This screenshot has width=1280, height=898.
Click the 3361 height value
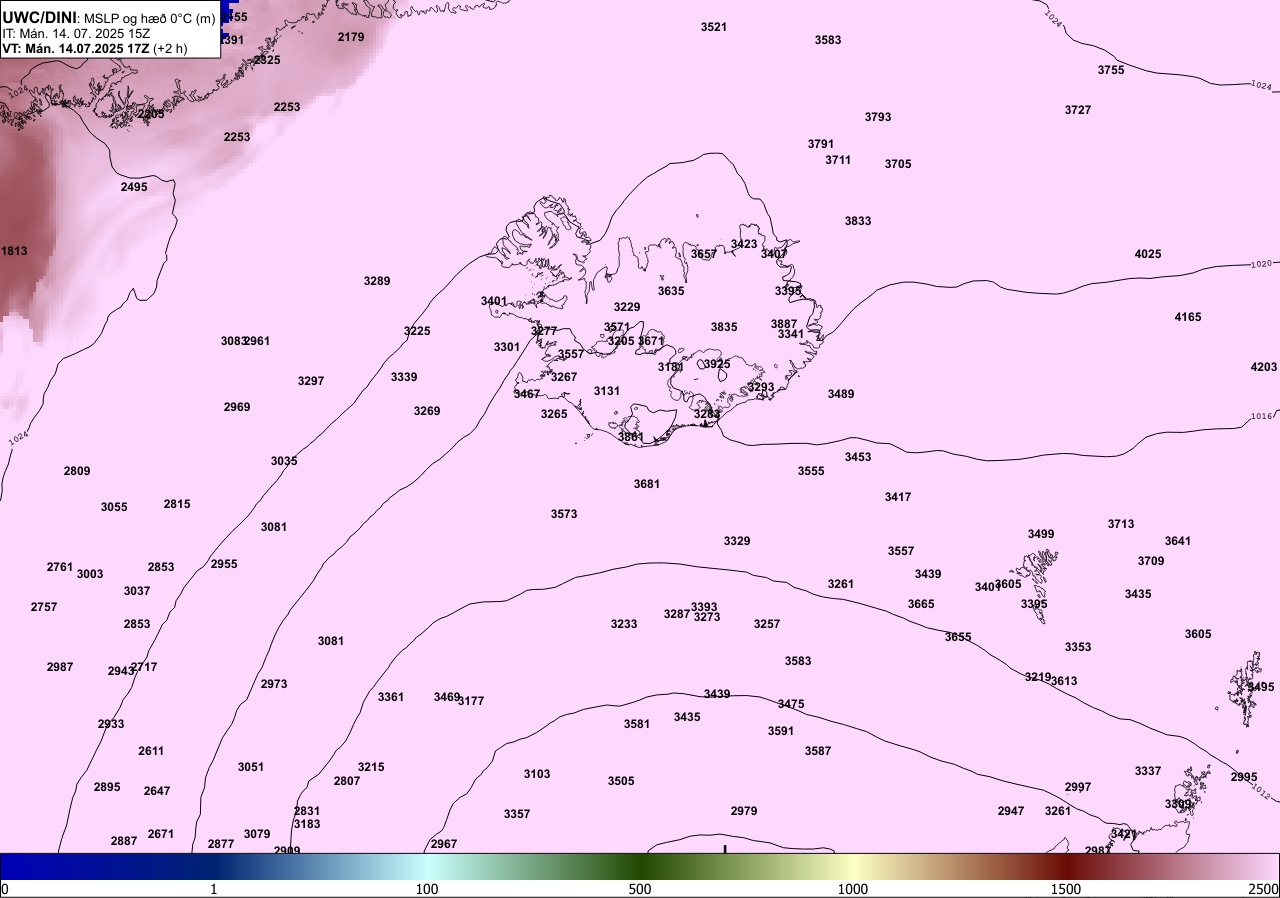(x=391, y=697)
